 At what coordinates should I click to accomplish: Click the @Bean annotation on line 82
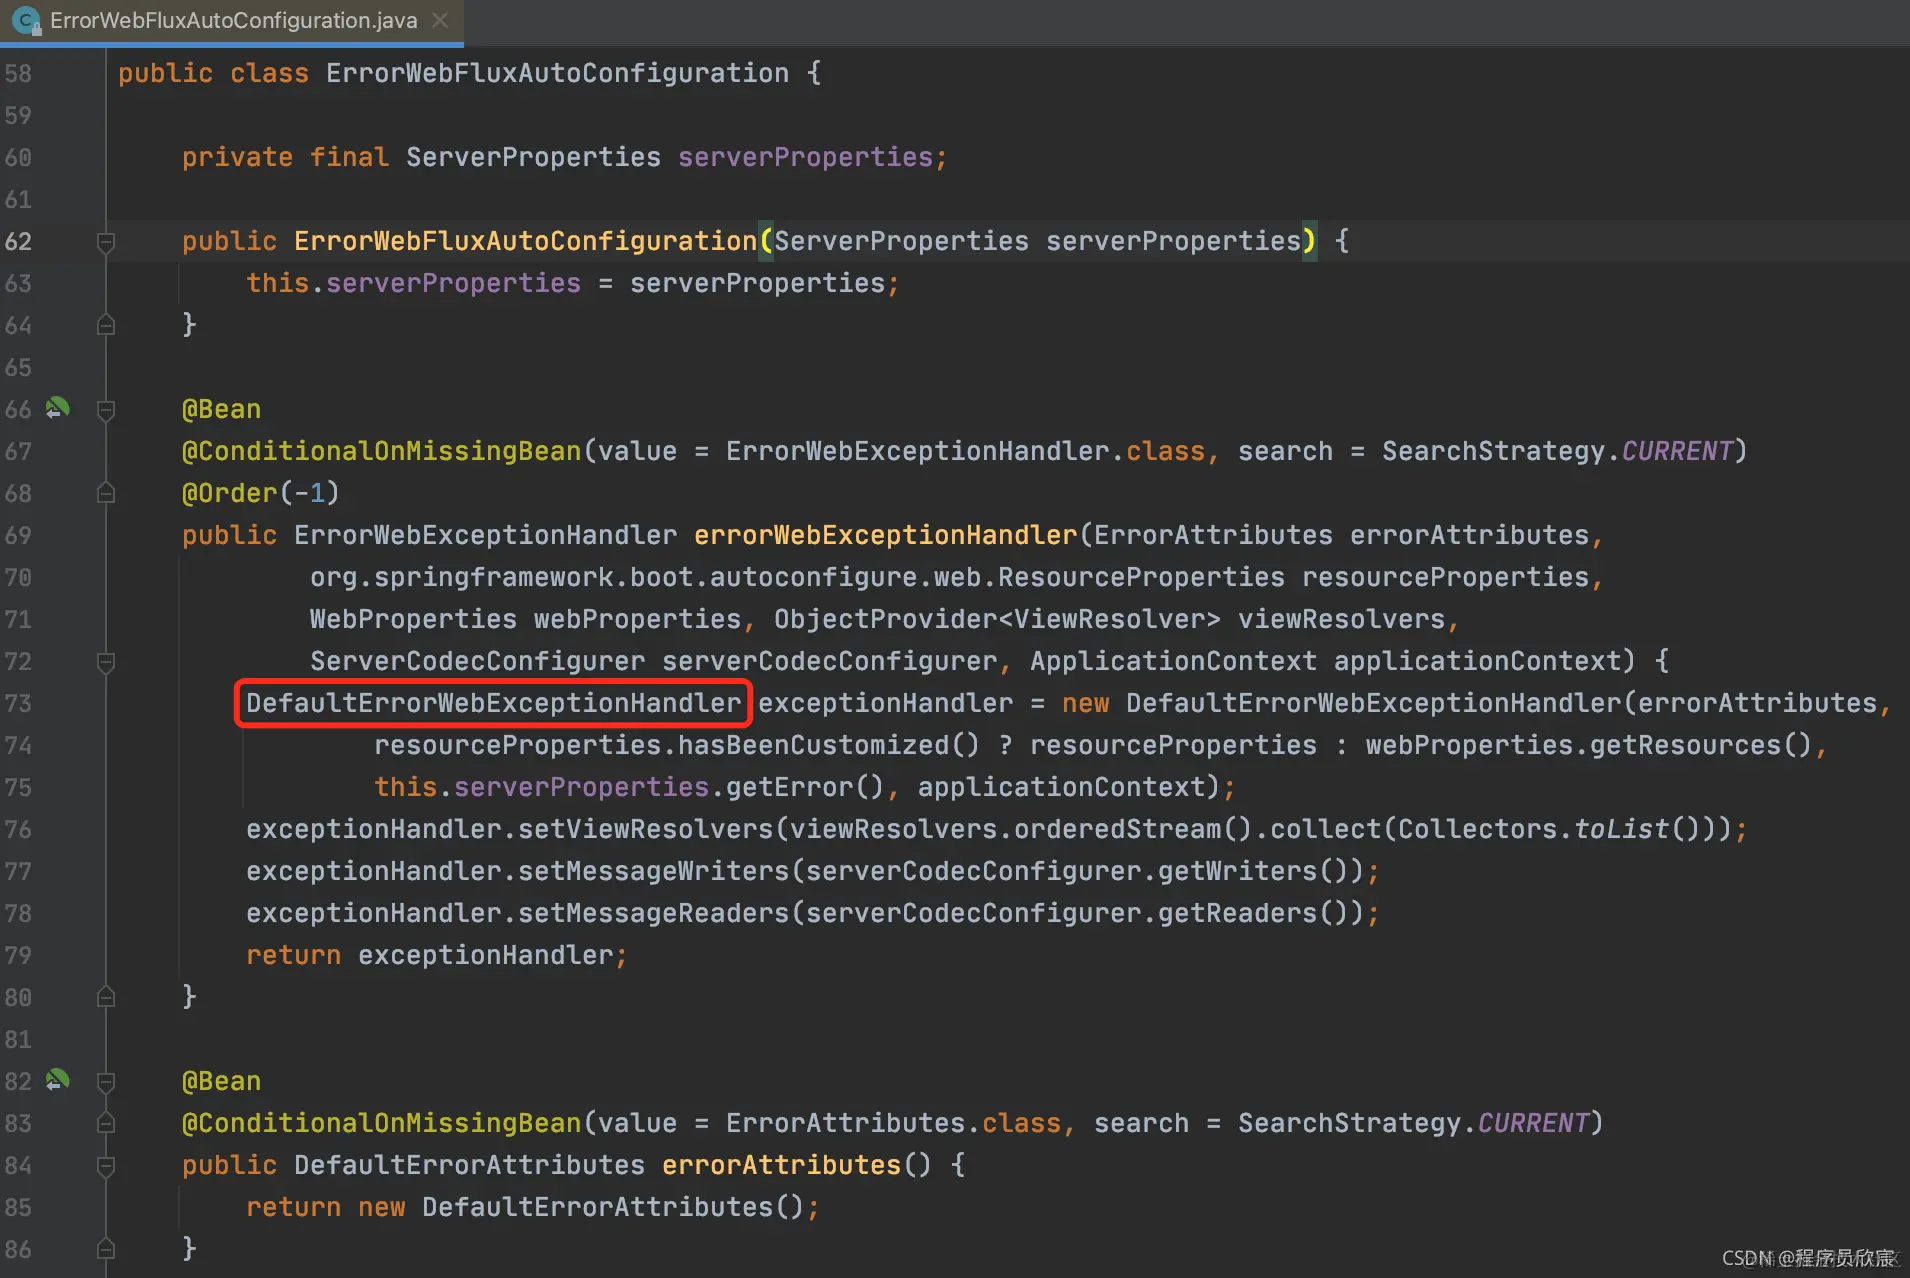221,1081
